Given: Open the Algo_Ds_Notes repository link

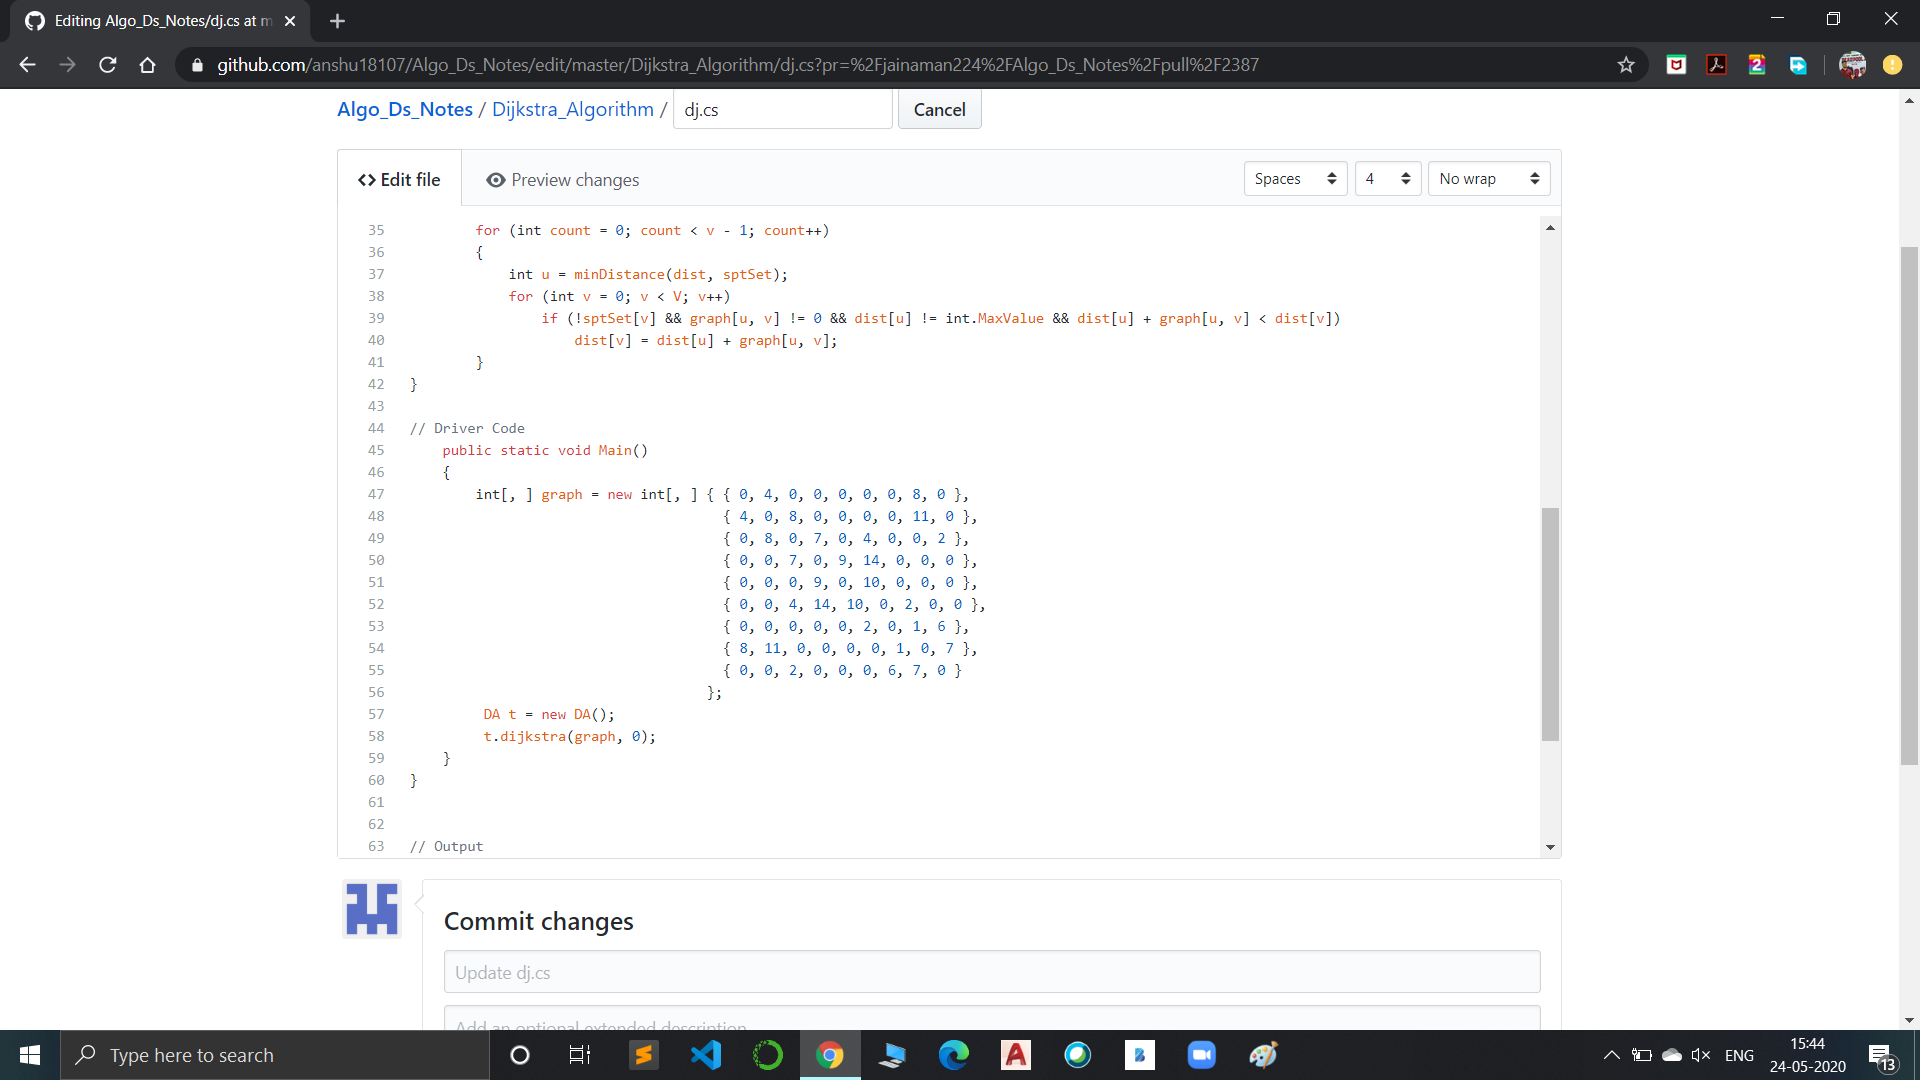Looking at the screenshot, I should [404, 109].
